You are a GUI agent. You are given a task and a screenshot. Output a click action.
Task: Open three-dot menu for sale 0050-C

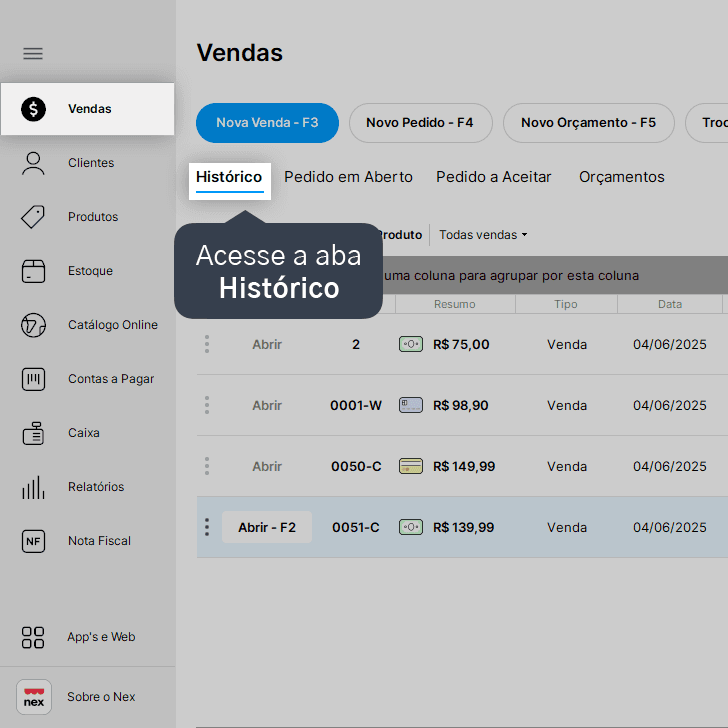pyautogui.click(x=207, y=466)
